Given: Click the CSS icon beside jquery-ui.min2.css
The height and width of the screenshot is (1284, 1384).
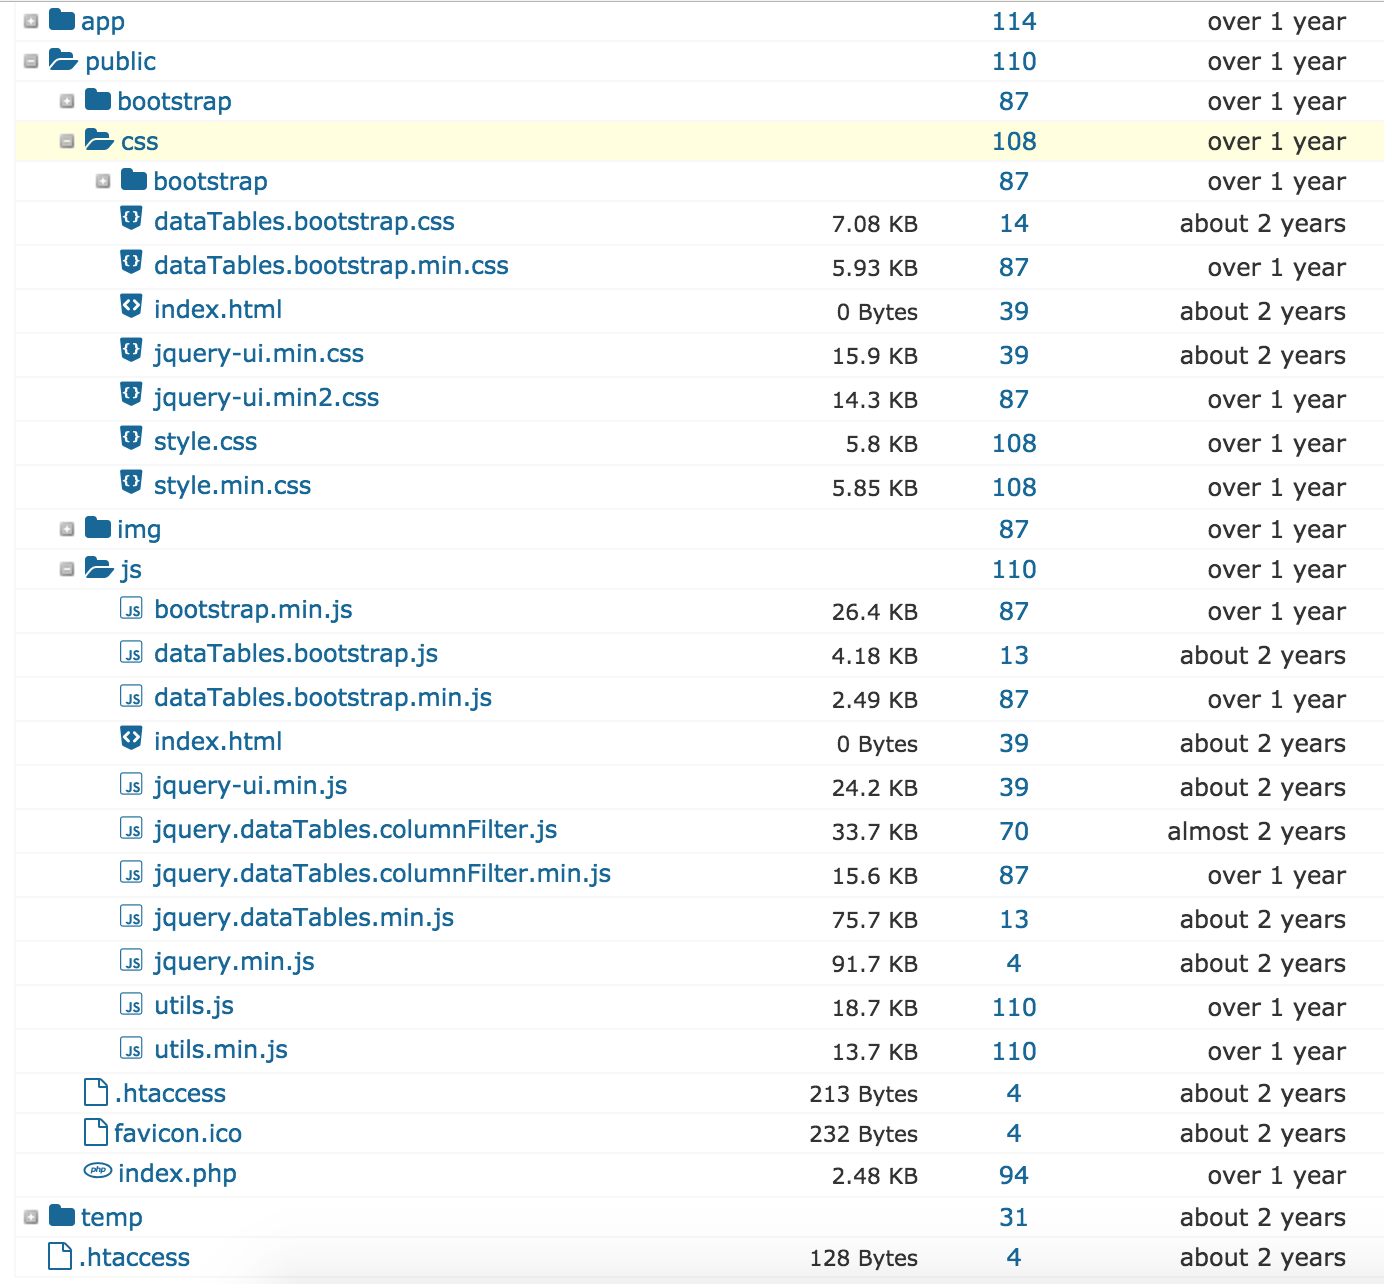Looking at the screenshot, I should point(131,394).
